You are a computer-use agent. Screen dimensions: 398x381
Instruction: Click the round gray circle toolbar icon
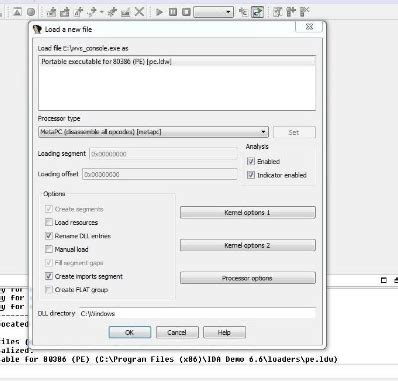click(x=31, y=12)
